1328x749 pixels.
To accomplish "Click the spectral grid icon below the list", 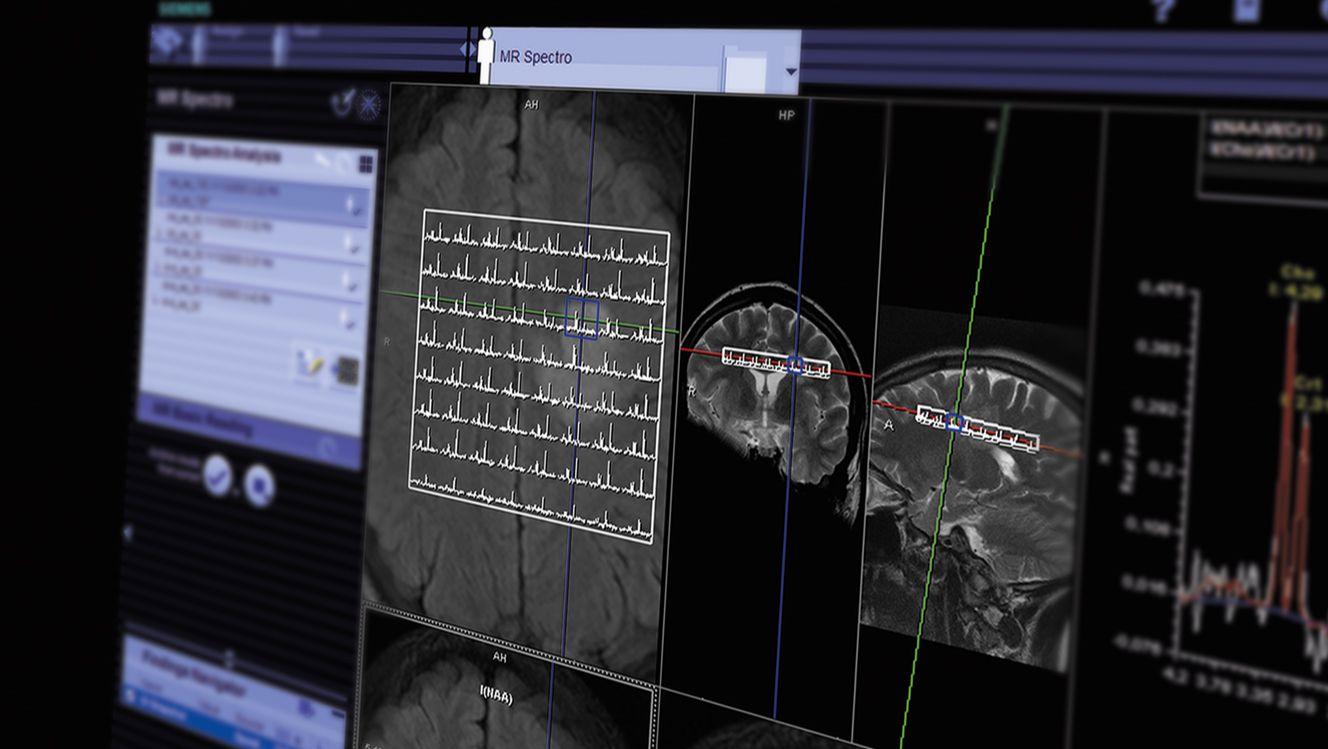I will [346, 370].
